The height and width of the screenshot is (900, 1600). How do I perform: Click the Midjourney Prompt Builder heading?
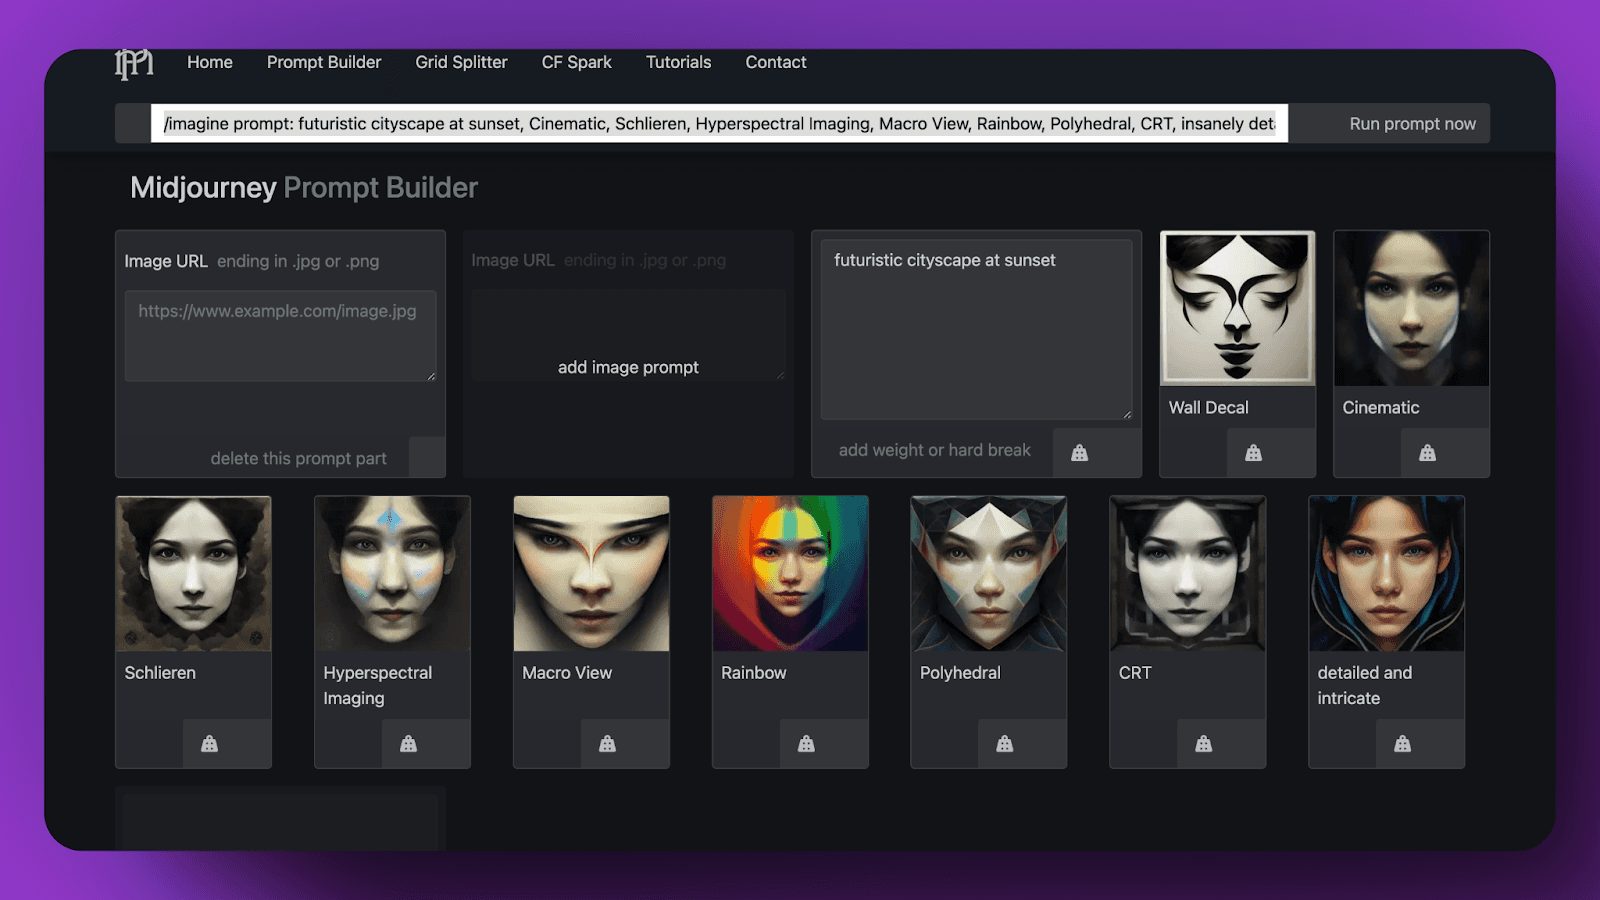coord(304,188)
